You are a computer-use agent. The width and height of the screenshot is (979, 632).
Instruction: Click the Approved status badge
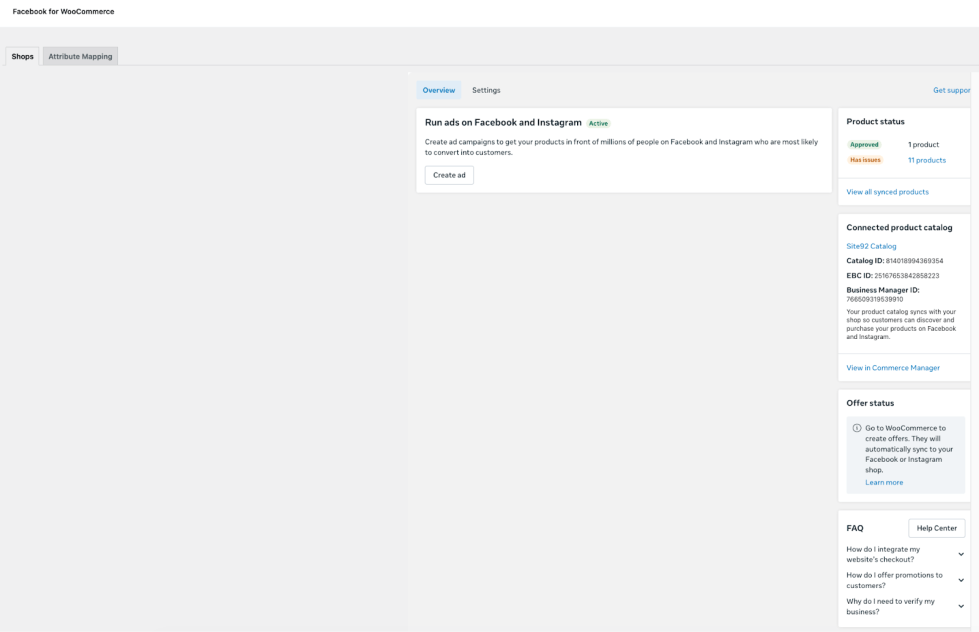864,144
